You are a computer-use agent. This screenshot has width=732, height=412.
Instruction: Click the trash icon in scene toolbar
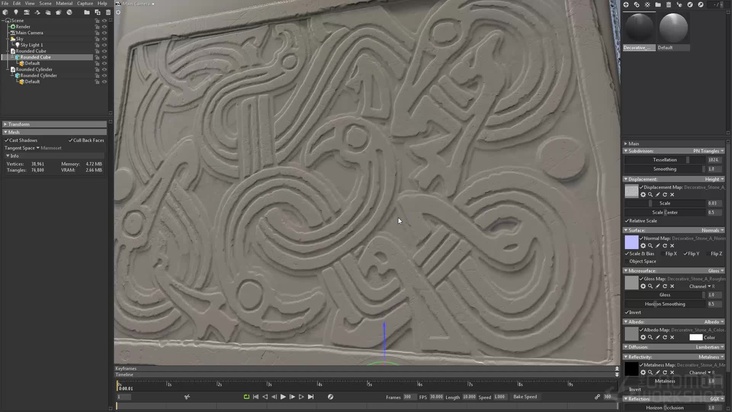pyautogui.click(x=108, y=13)
